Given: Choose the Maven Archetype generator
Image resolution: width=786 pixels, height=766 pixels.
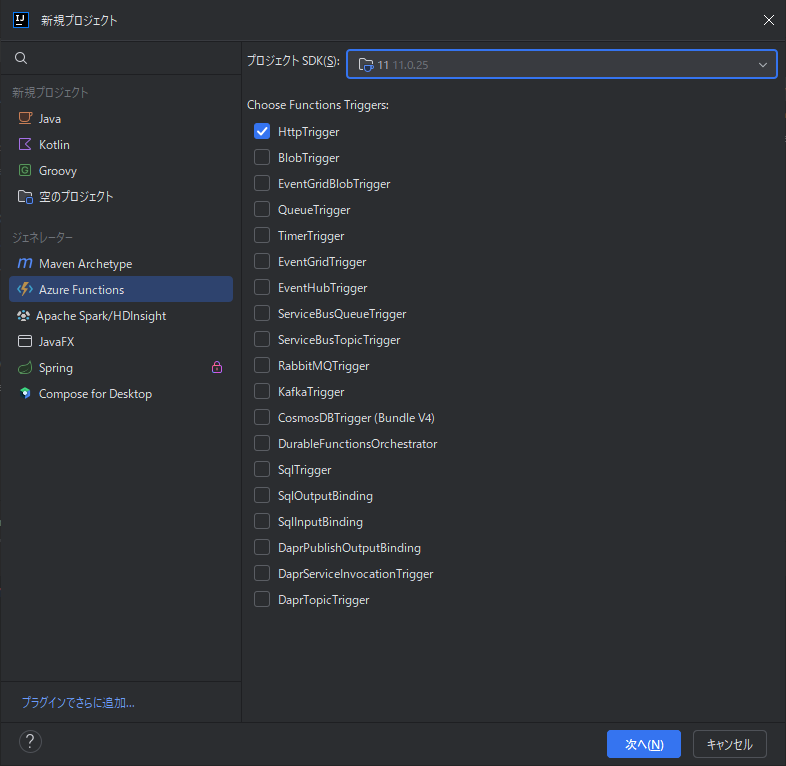Looking at the screenshot, I should pos(121,263).
